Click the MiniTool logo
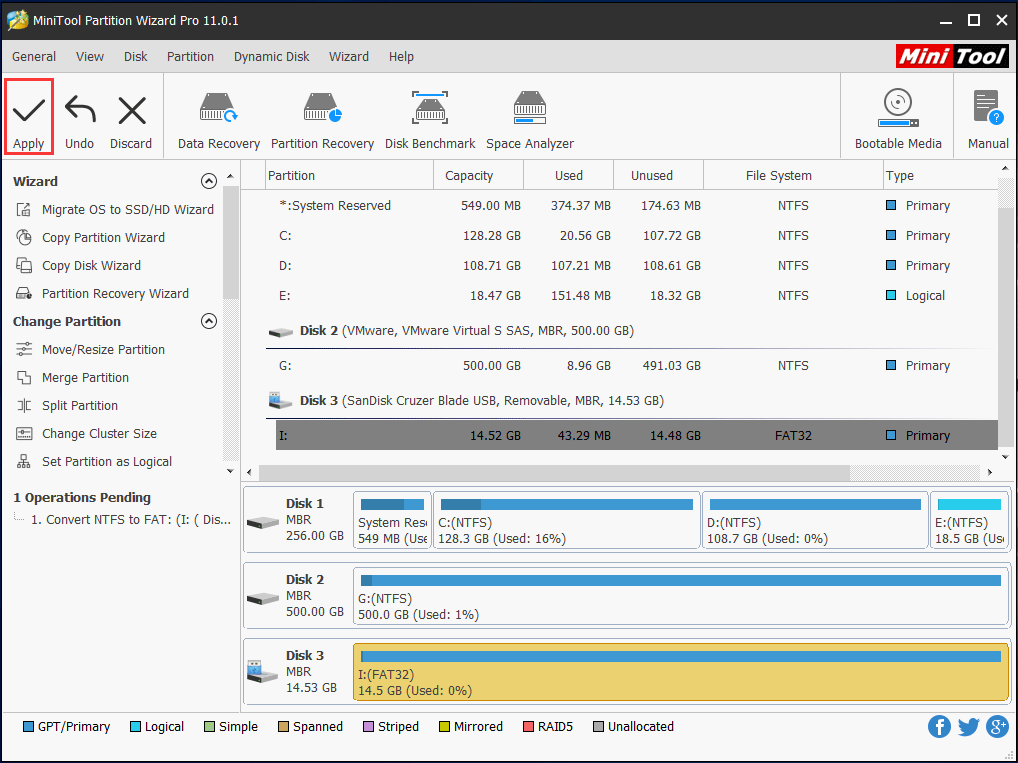The width and height of the screenshot is (1018, 763). 952,56
